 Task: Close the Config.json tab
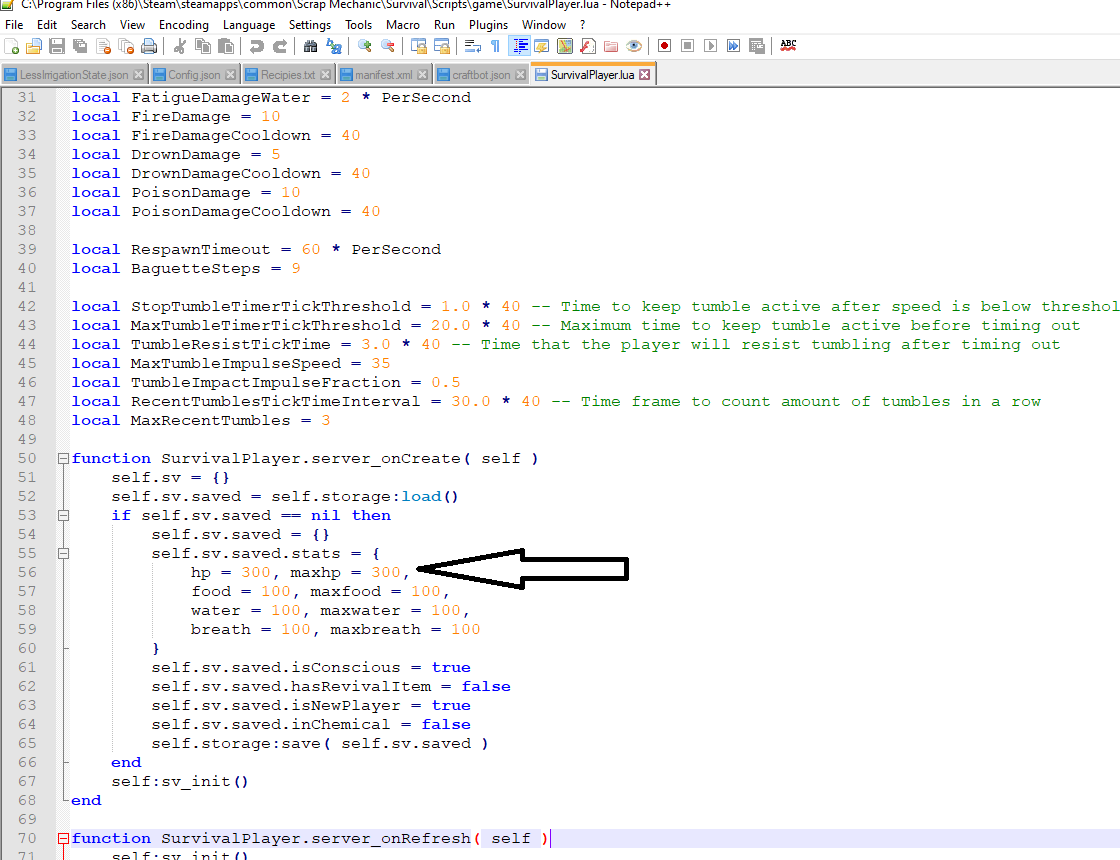pos(231,75)
